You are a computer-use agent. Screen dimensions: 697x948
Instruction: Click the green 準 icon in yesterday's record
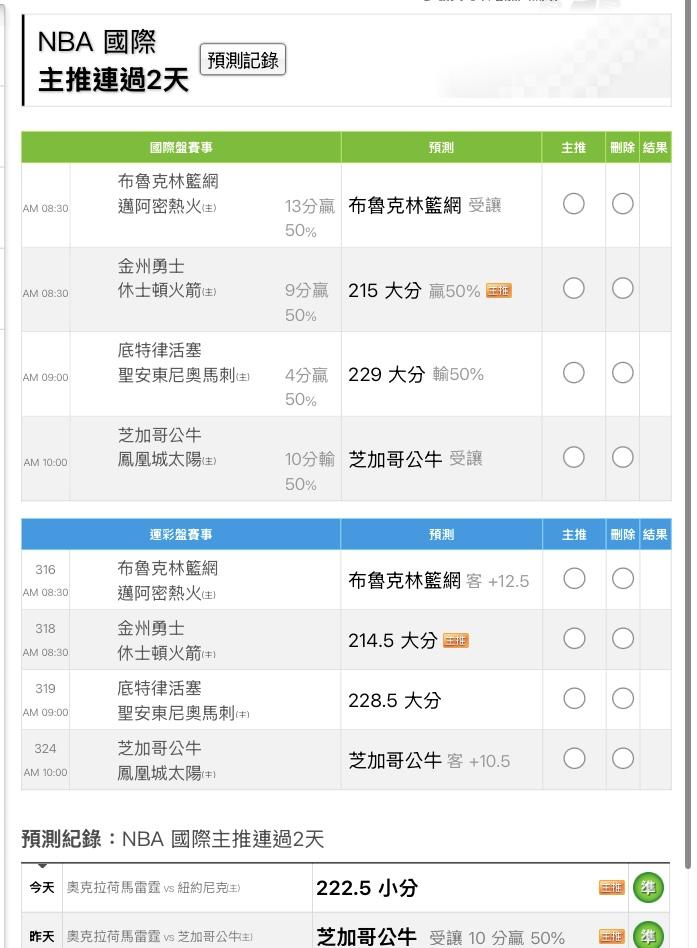click(648, 937)
